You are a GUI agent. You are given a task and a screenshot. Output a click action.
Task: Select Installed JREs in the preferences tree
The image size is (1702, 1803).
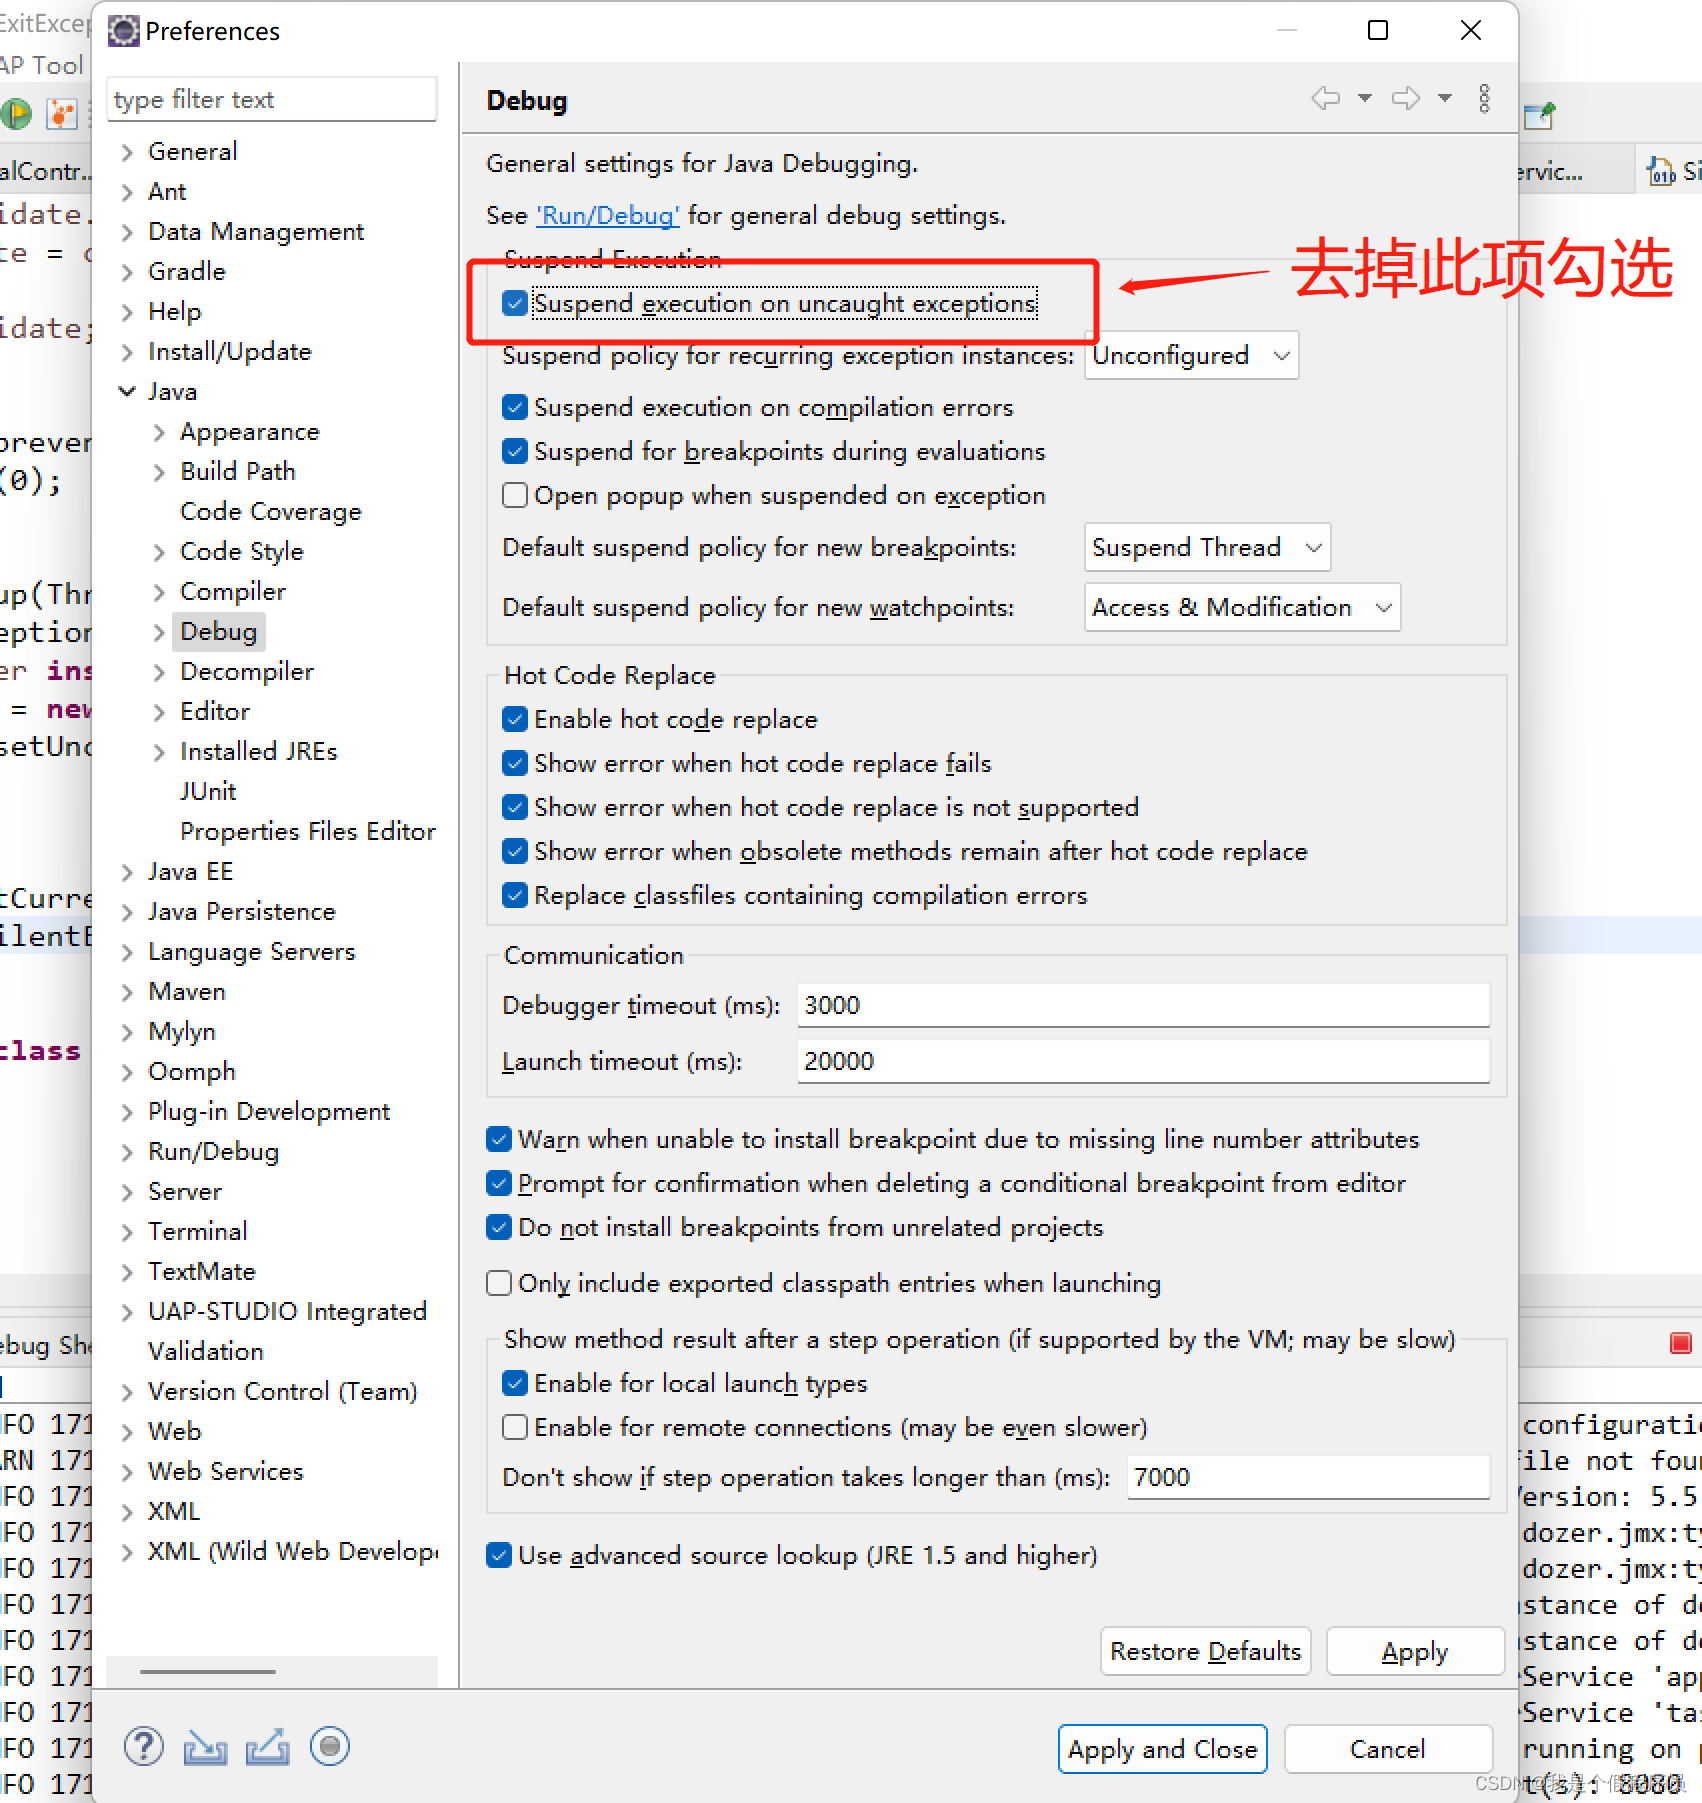coord(258,751)
